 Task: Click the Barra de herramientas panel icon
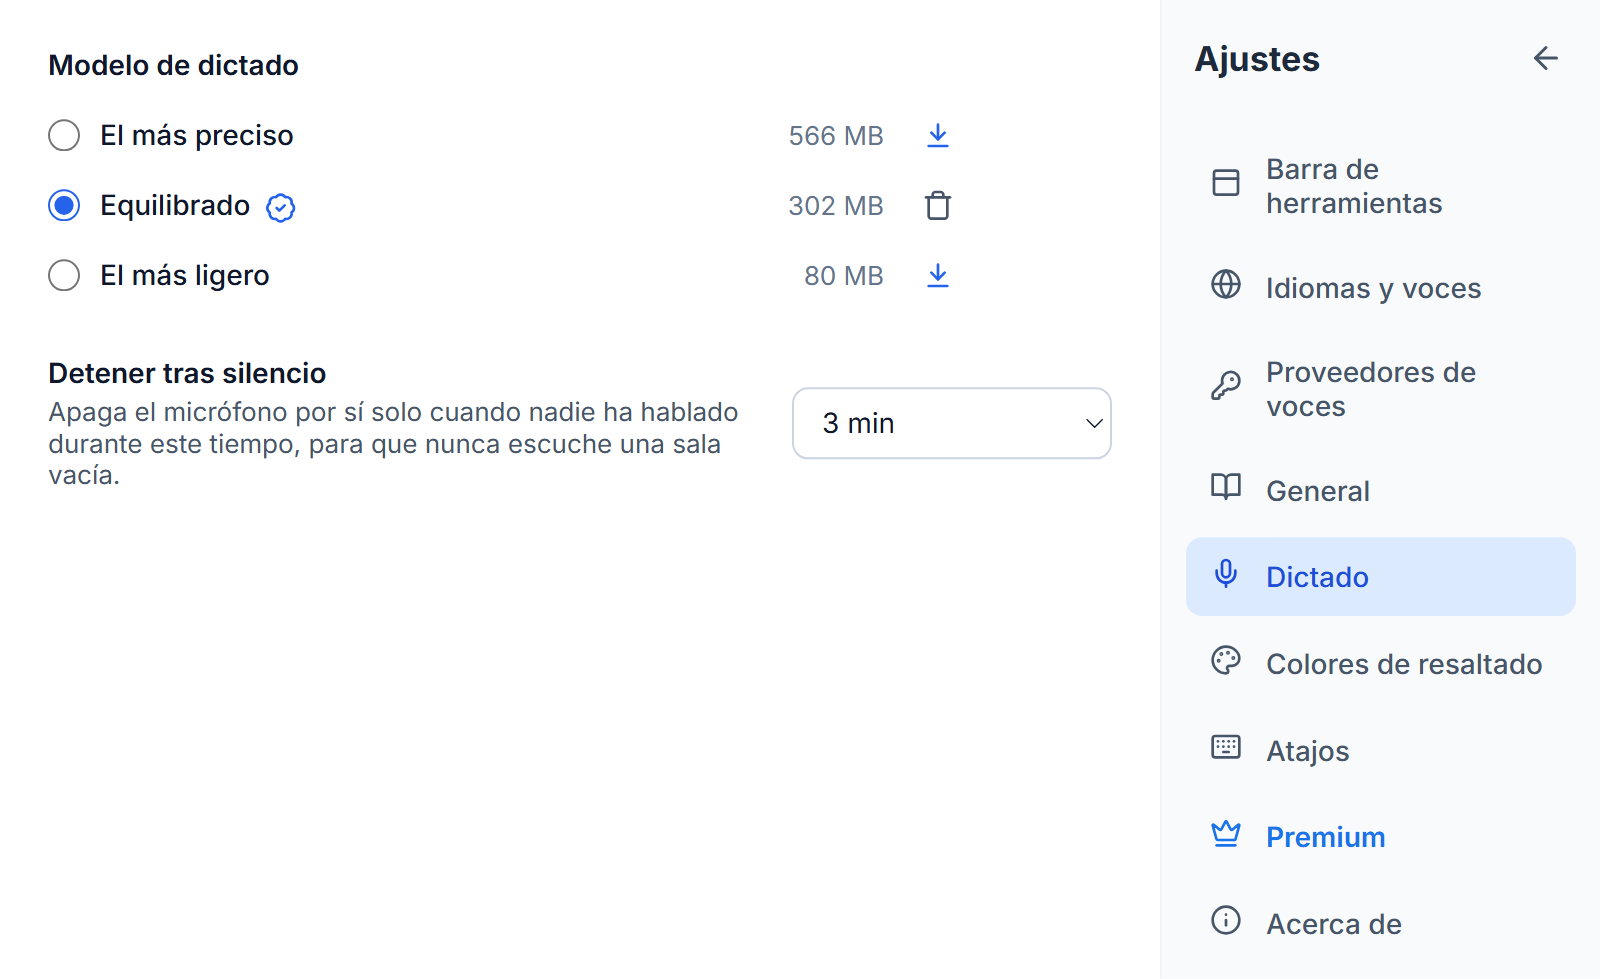(1226, 182)
